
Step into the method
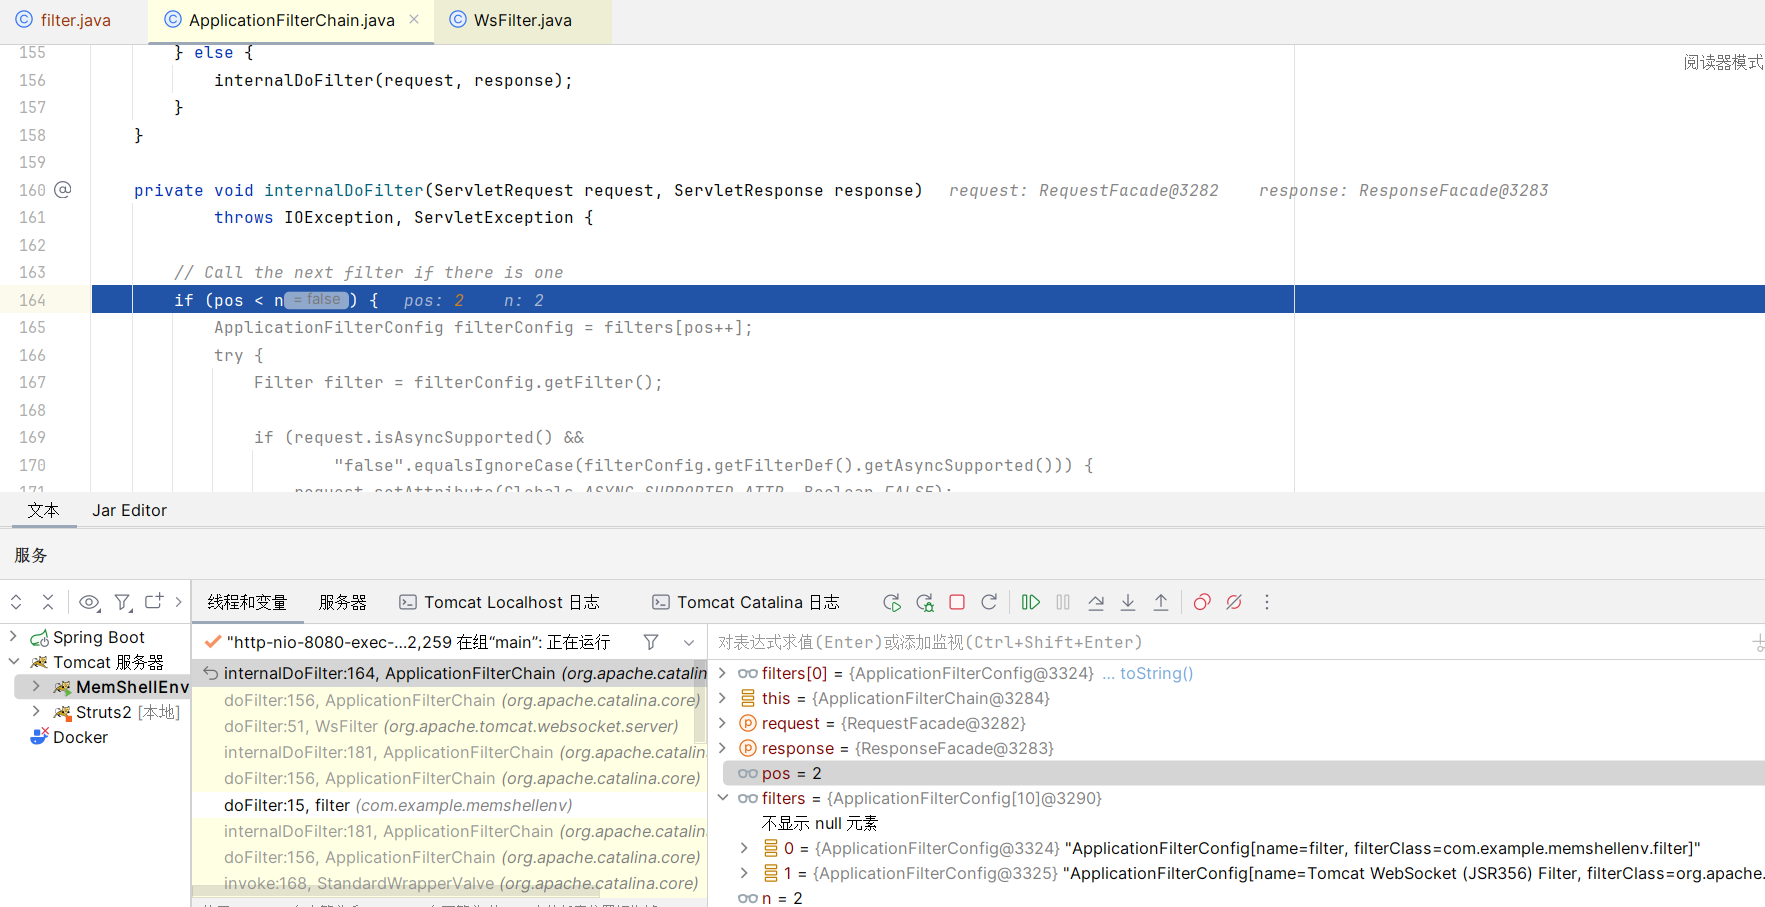[x=1128, y=602]
